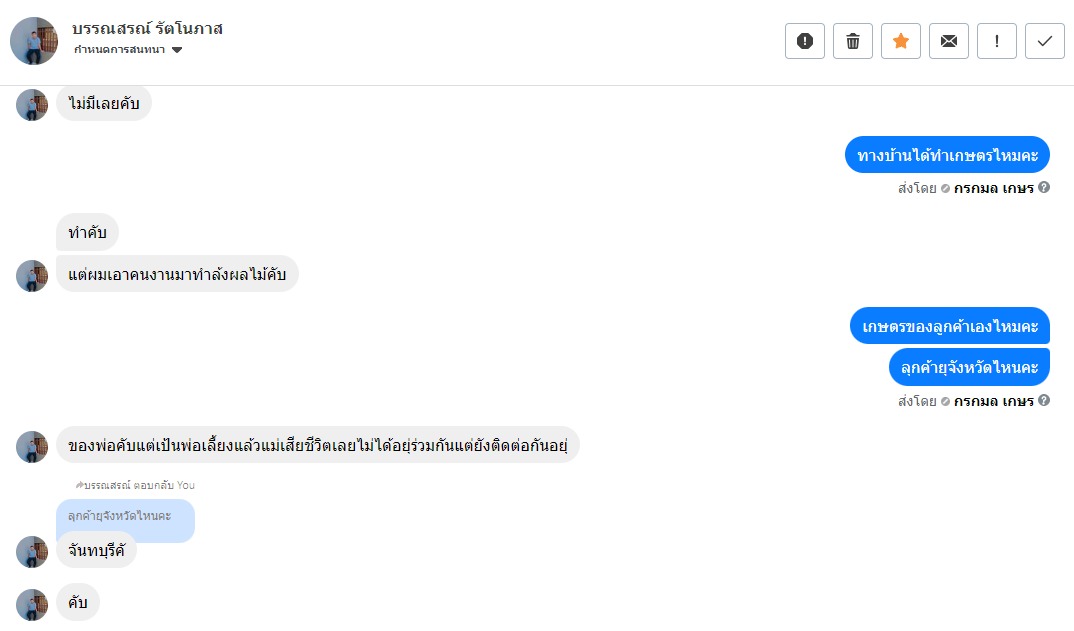Click the message bubble เกษตรของลูกค้าเองไหมคะ
Screen dimensions: 1074x631
pos(950,326)
